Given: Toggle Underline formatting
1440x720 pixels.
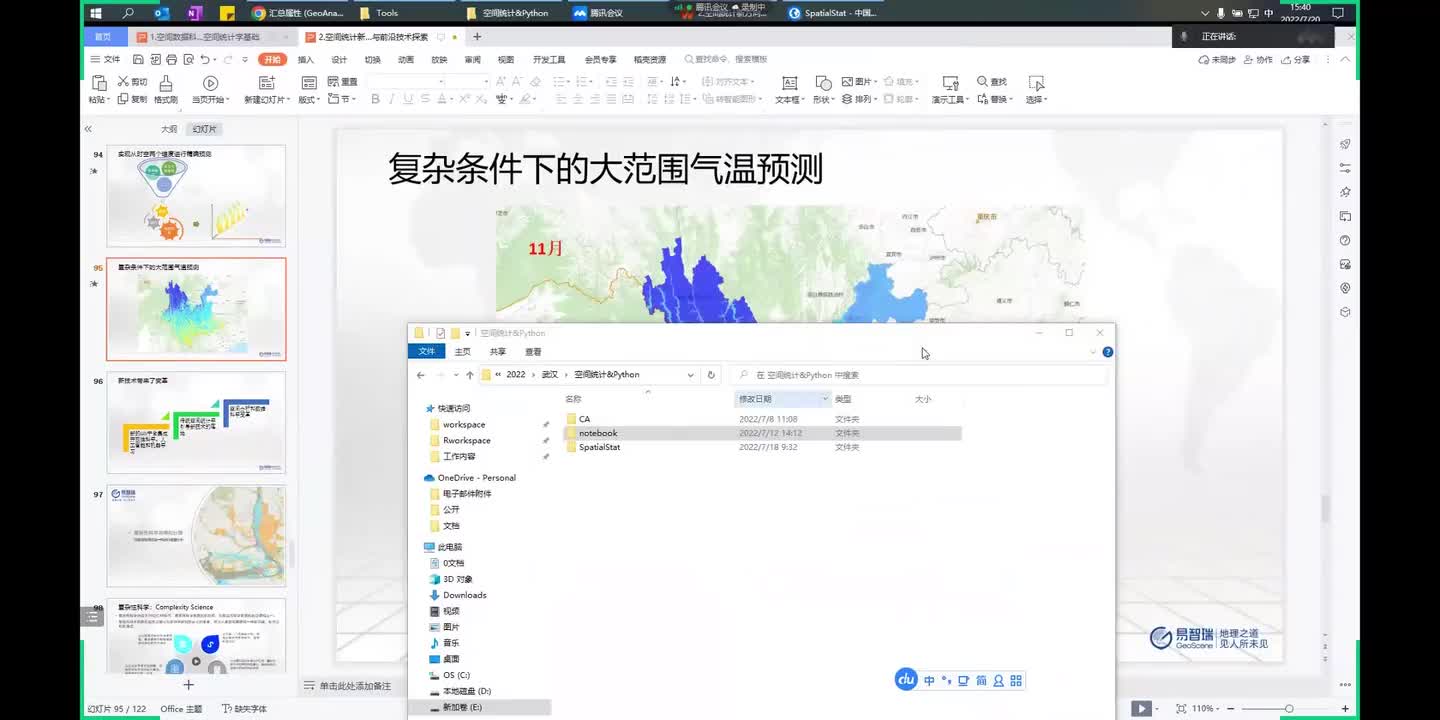Looking at the screenshot, I should click(408, 99).
